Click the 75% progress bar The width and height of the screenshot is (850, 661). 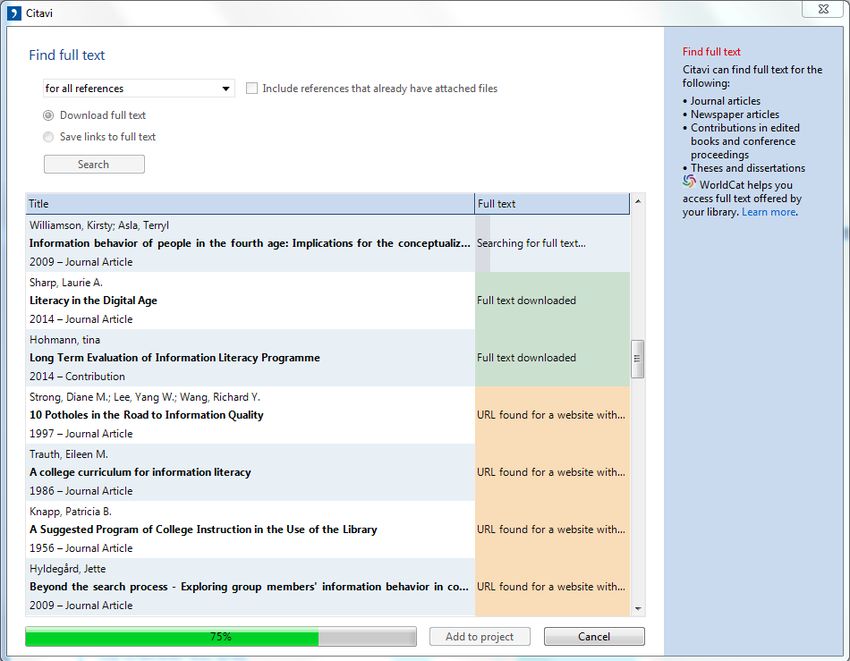coord(221,637)
